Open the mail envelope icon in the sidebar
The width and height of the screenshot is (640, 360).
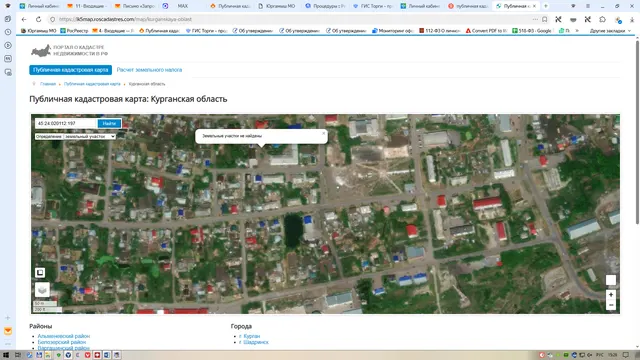[x=8, y=331]
